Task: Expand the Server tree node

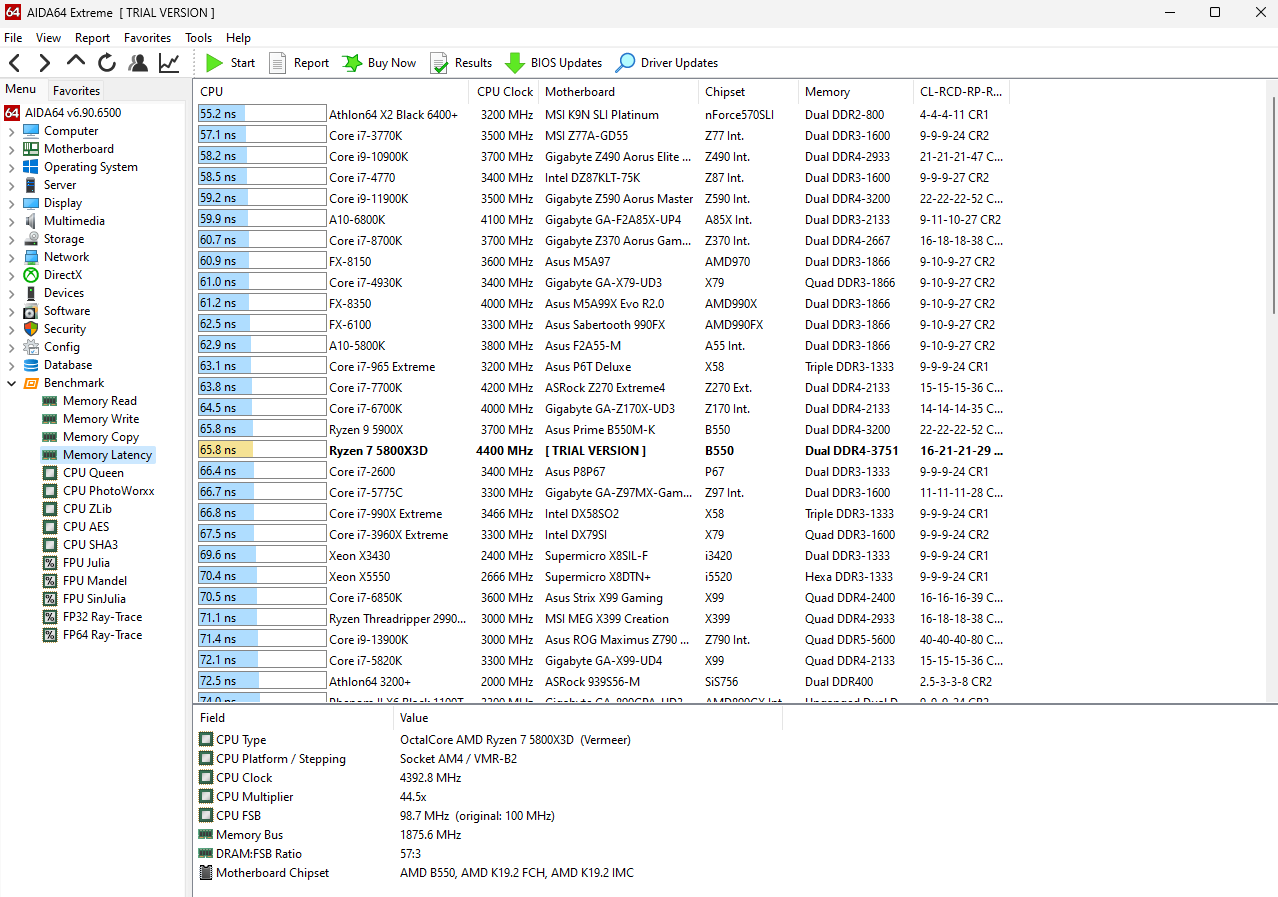Action: click(x=12, y=185)
